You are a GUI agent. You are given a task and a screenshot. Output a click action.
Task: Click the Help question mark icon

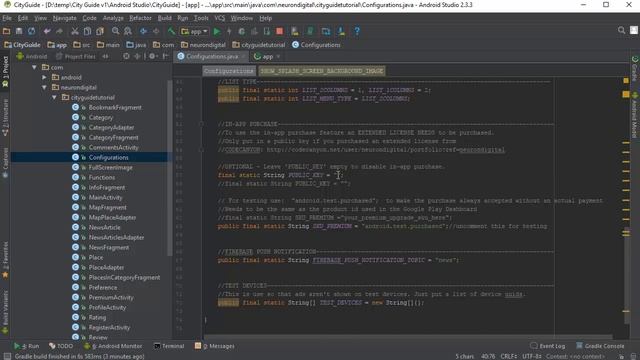(357, 31)
